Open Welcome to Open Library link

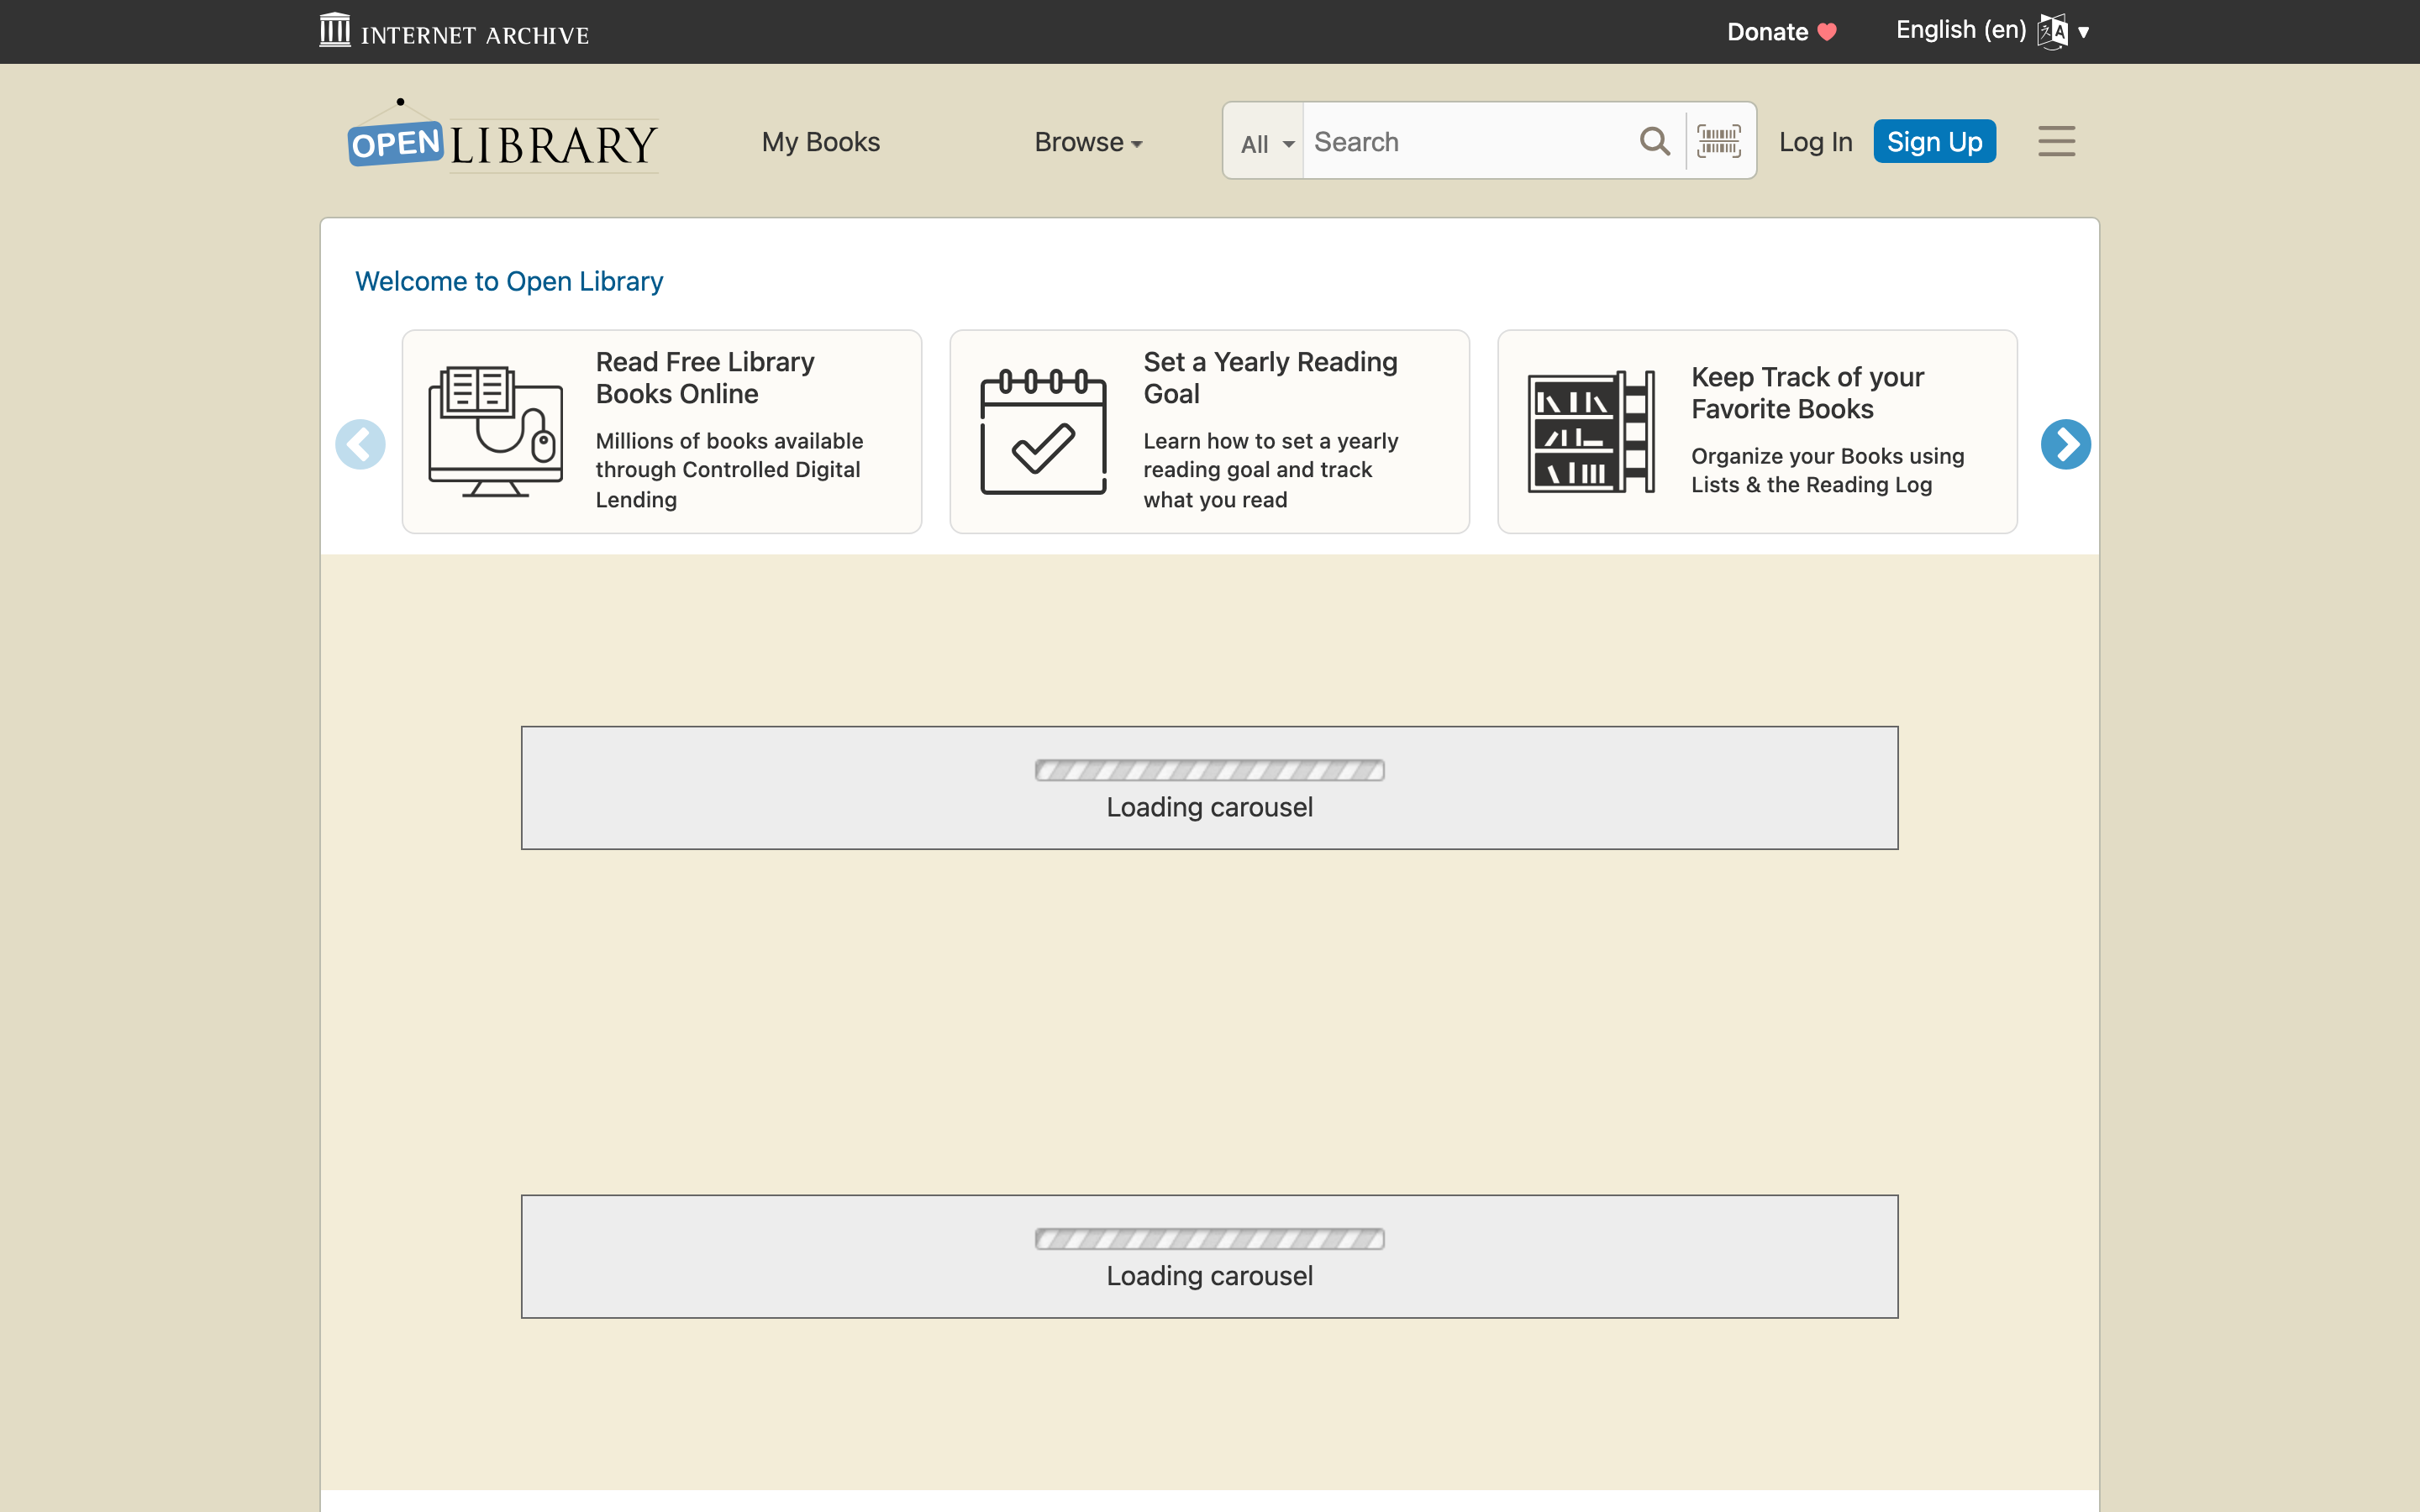point(509,281)
